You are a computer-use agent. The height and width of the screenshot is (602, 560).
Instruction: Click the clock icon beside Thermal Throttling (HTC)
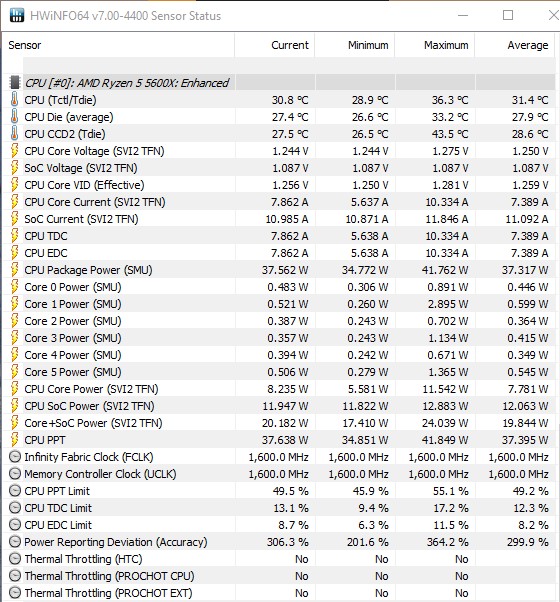15,559
